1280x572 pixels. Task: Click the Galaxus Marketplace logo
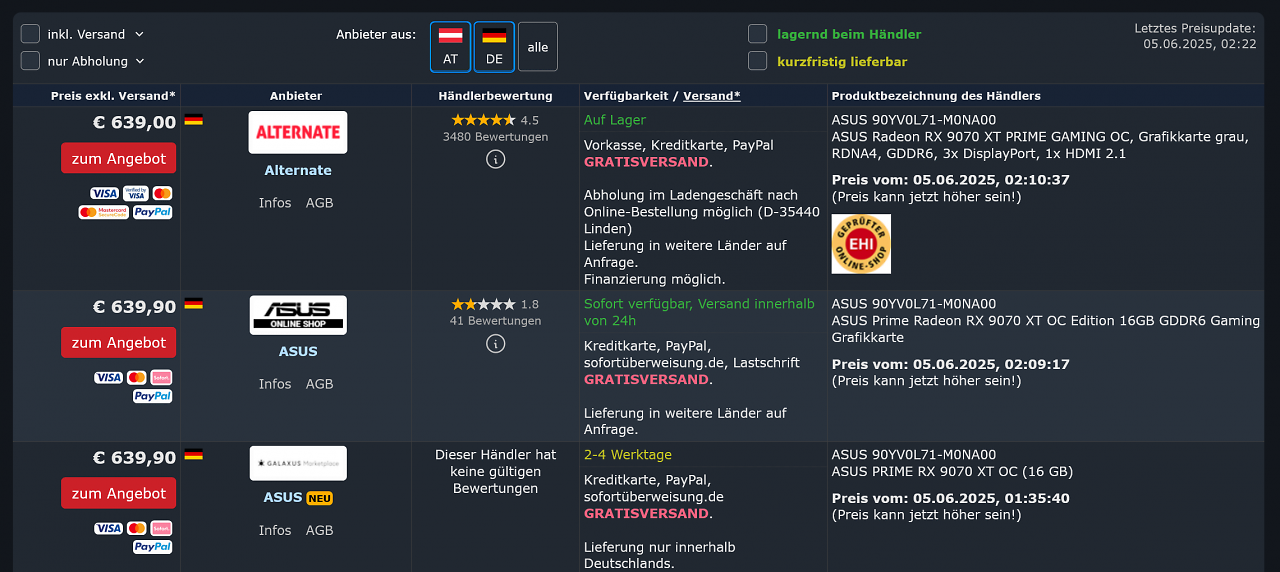point(298,463)
